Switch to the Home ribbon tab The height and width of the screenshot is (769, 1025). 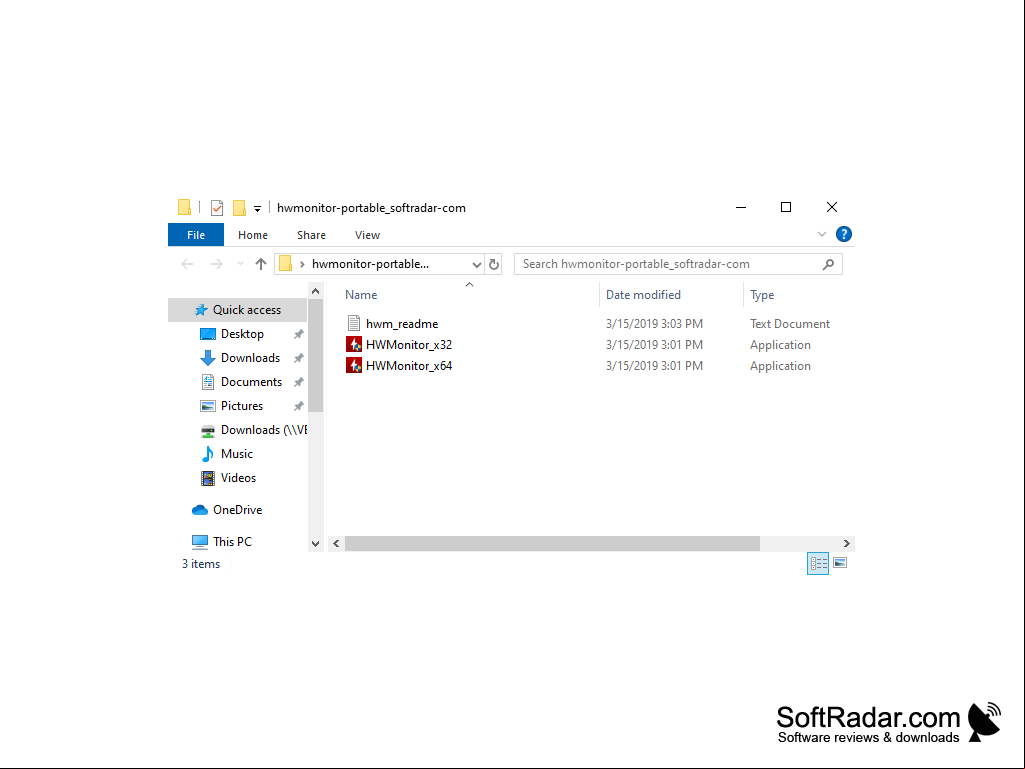pos(253,235)
